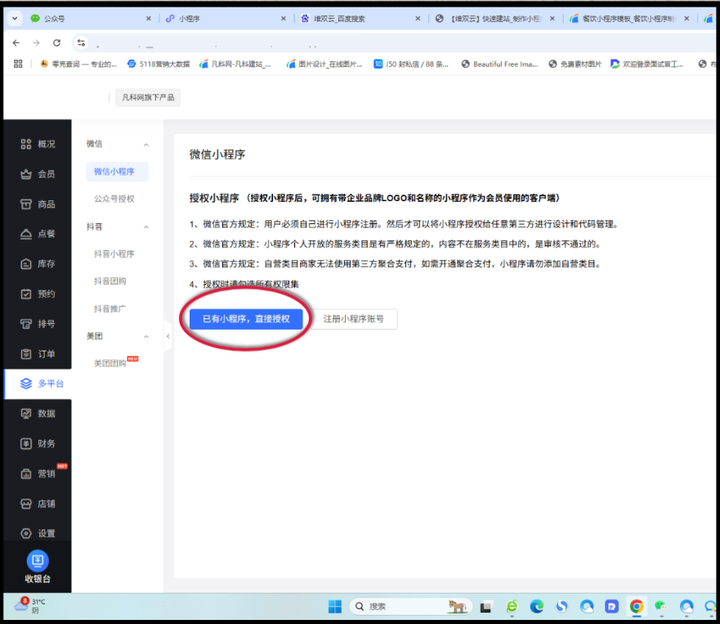Open the 设置 settings gear icon
The height and width of the screenshot is (624, 720).
[27, 533]
